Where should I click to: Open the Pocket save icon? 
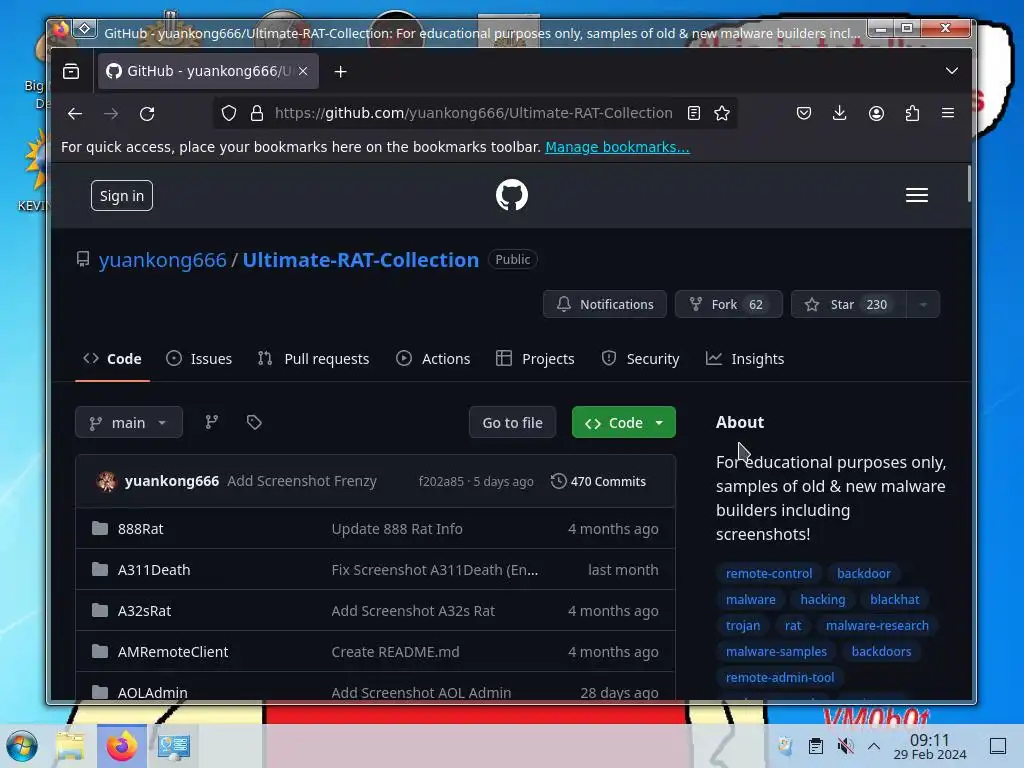coord(804,113)
